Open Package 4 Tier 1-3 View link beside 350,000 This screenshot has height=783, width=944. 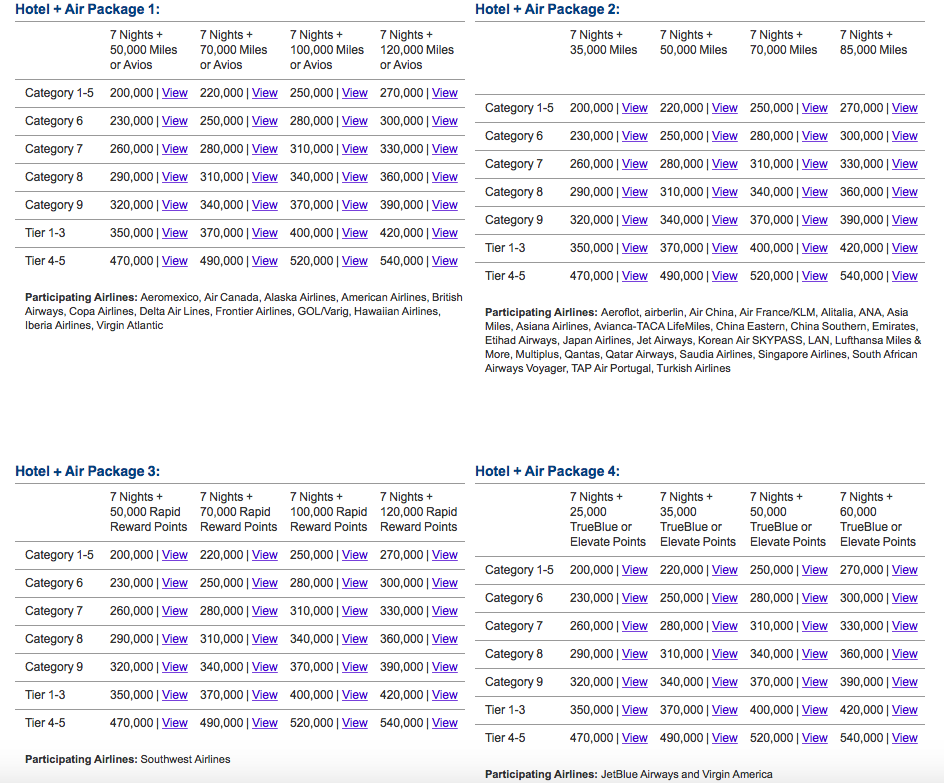(635, 710)
